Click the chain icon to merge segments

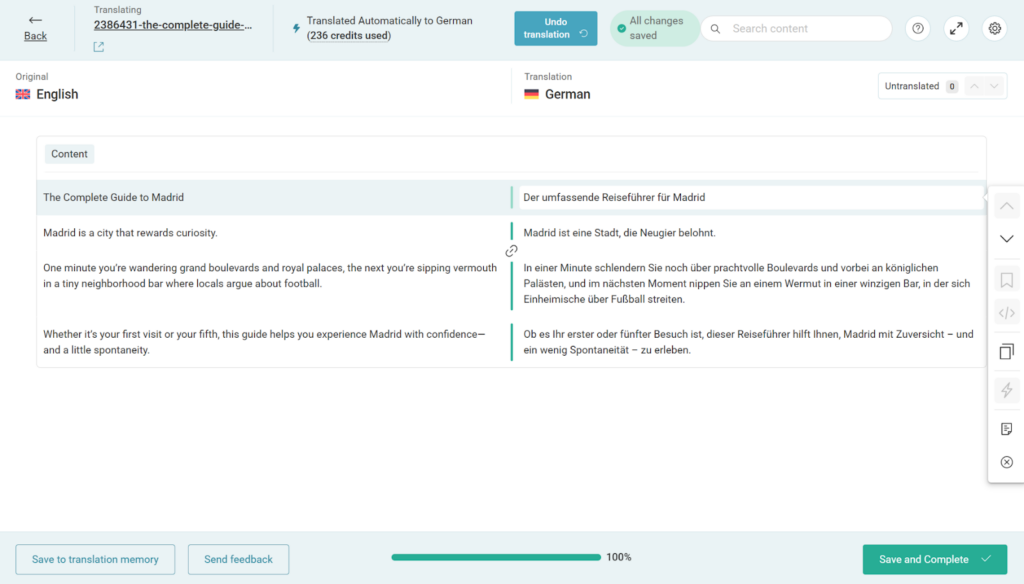(x=511, y=251)
